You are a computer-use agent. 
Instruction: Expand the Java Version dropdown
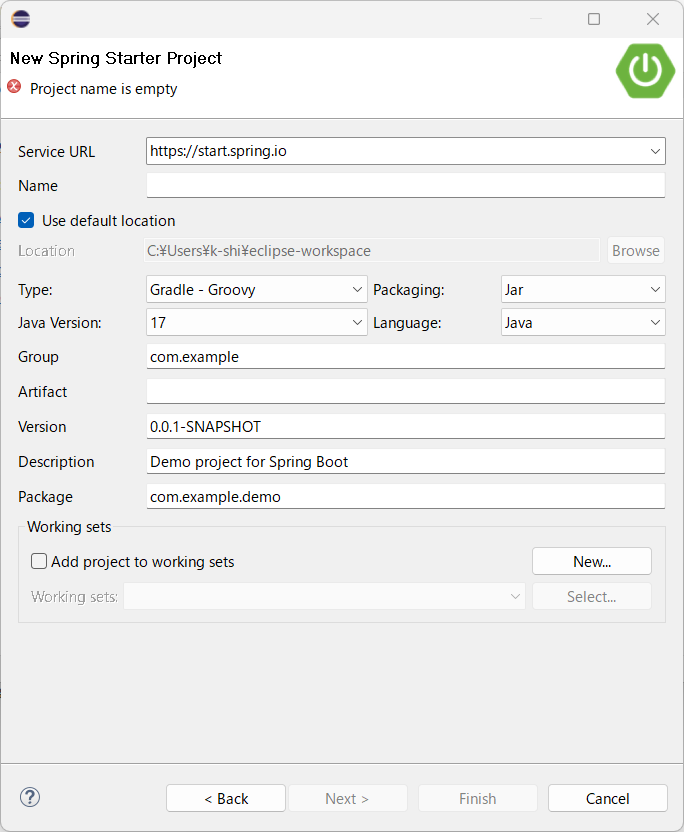(357, 323)
